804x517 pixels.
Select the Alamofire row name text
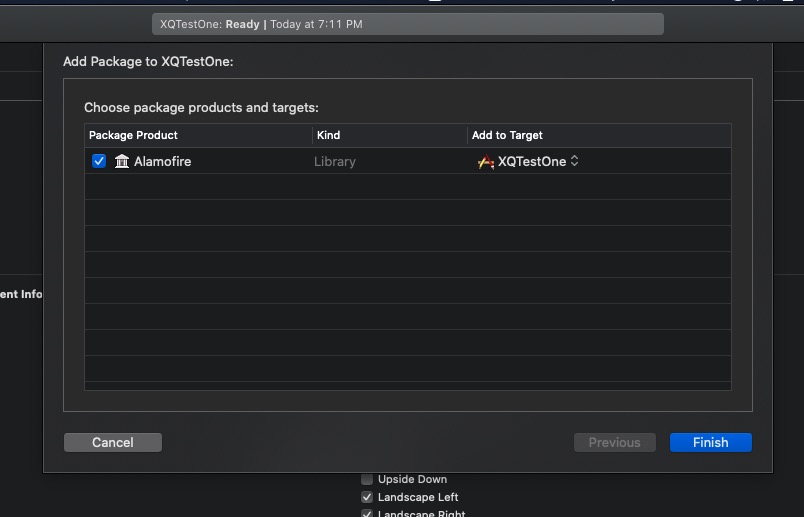pos(163,162)
